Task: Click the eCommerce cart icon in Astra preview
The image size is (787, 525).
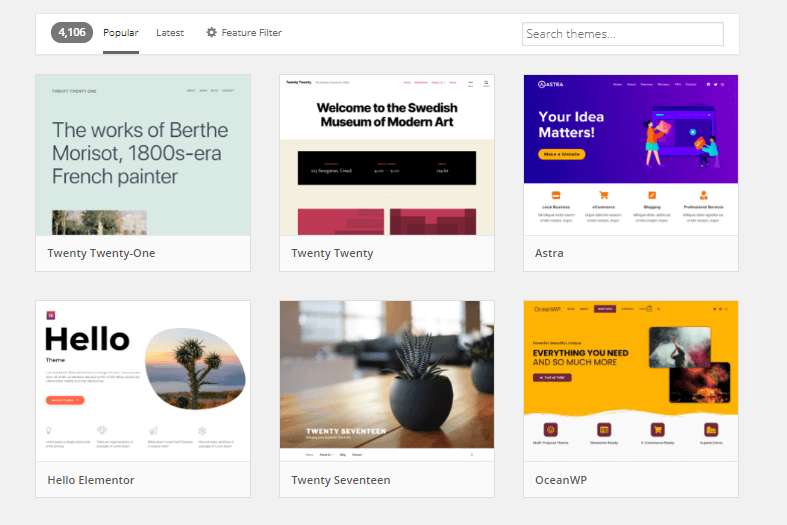Action: pos(603,195)
